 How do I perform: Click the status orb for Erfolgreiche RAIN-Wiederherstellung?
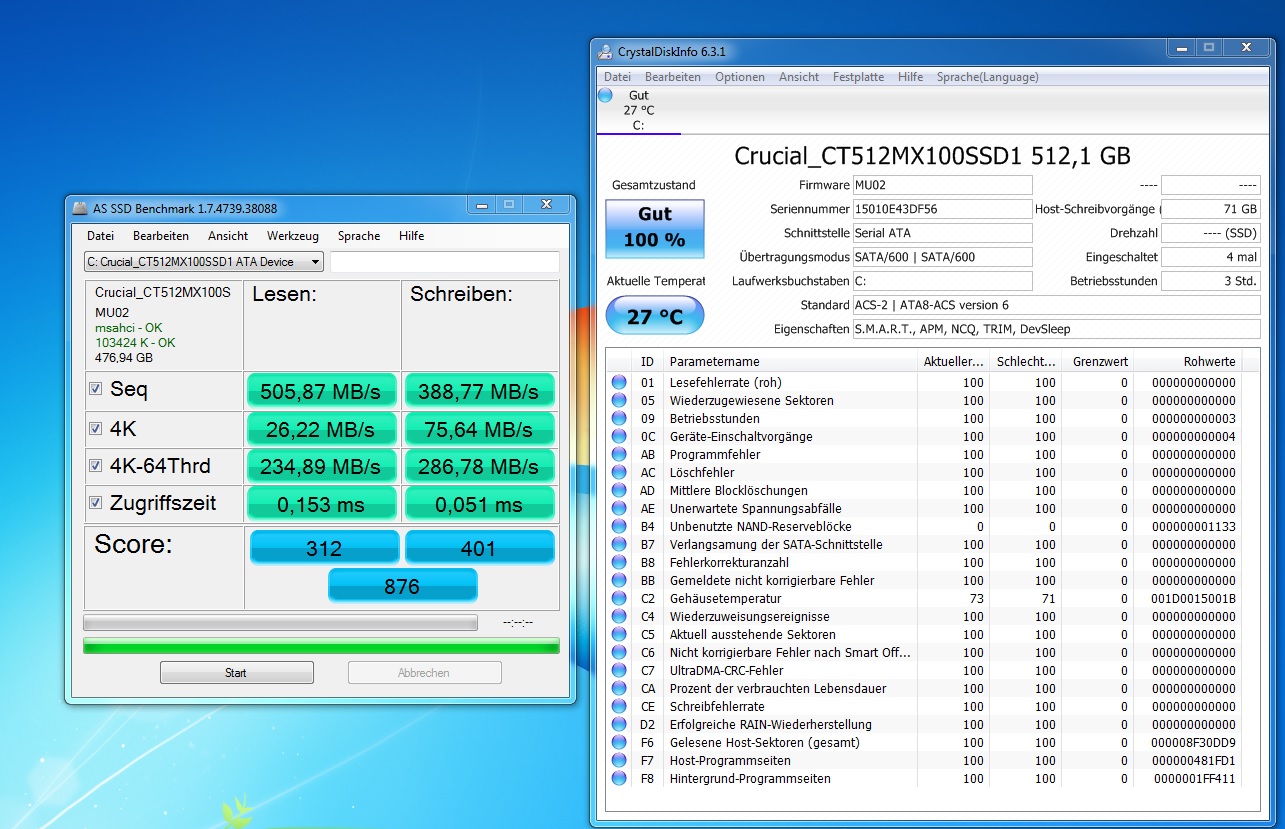(619, 724)
